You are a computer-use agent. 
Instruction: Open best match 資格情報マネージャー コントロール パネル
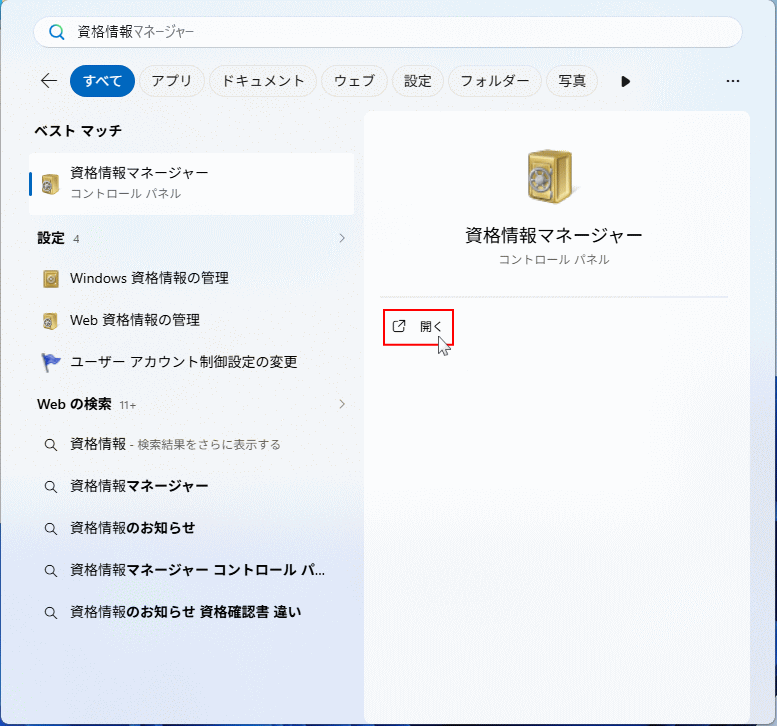[x=191, y=184]
